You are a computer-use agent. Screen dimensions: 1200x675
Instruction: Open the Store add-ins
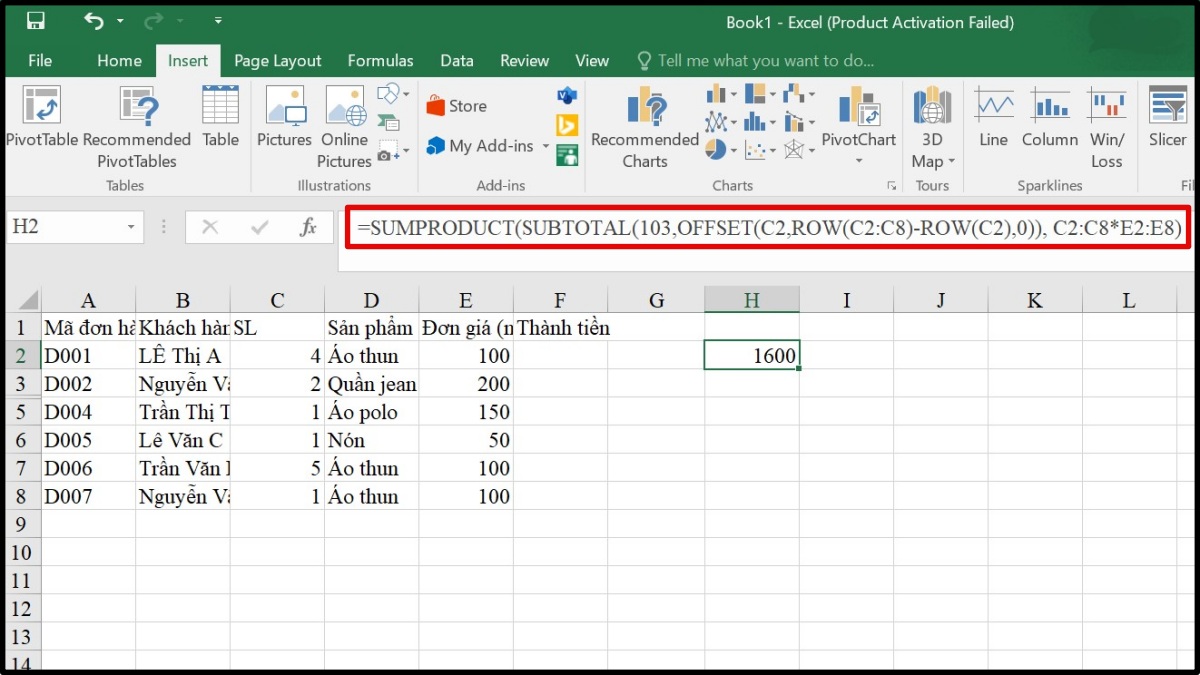456,106
